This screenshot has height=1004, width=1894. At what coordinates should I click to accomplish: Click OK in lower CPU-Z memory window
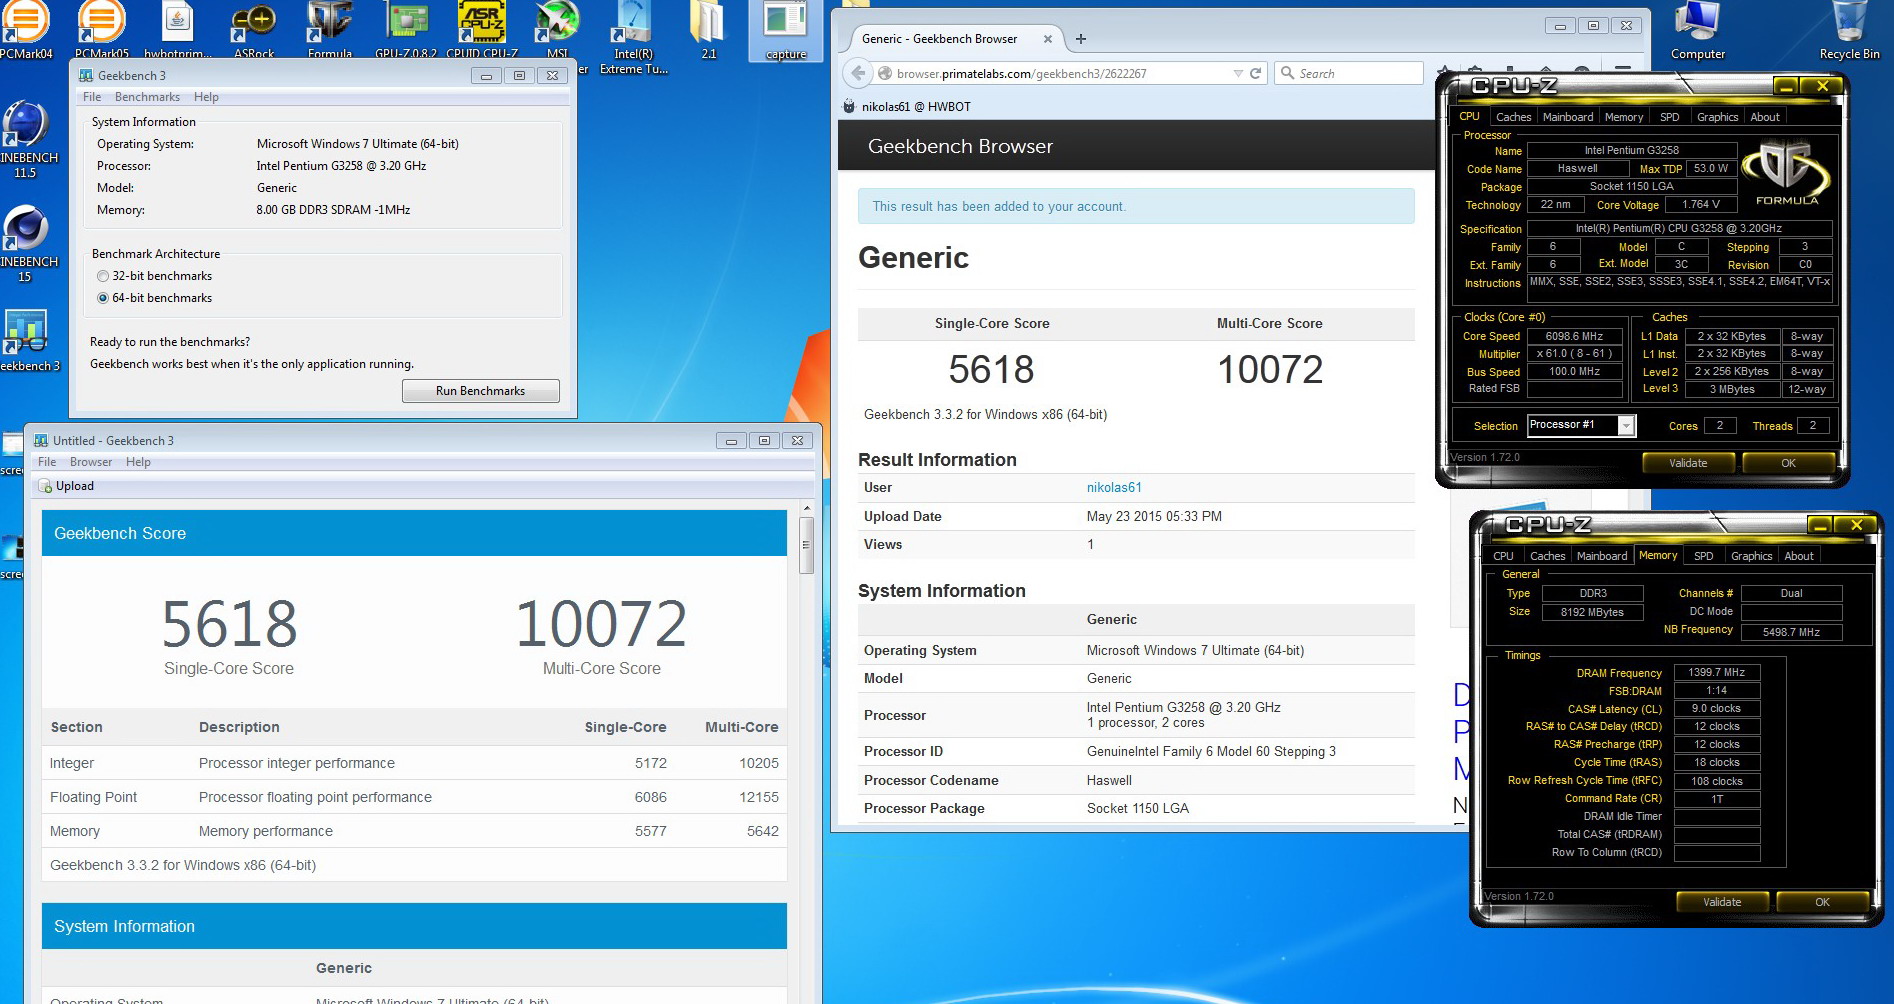pyautogui.click(x=1822, y=902)
